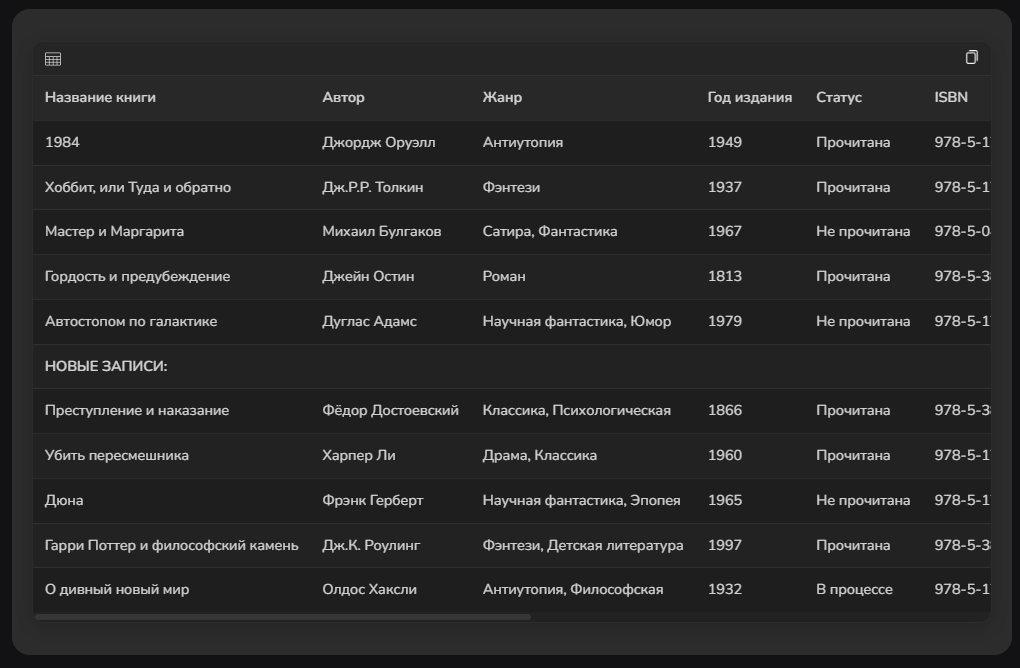Click the author cell 'Дж.Р.Р. Толкин'
The height and width of the screenshot is (668, 1020).
373,187
